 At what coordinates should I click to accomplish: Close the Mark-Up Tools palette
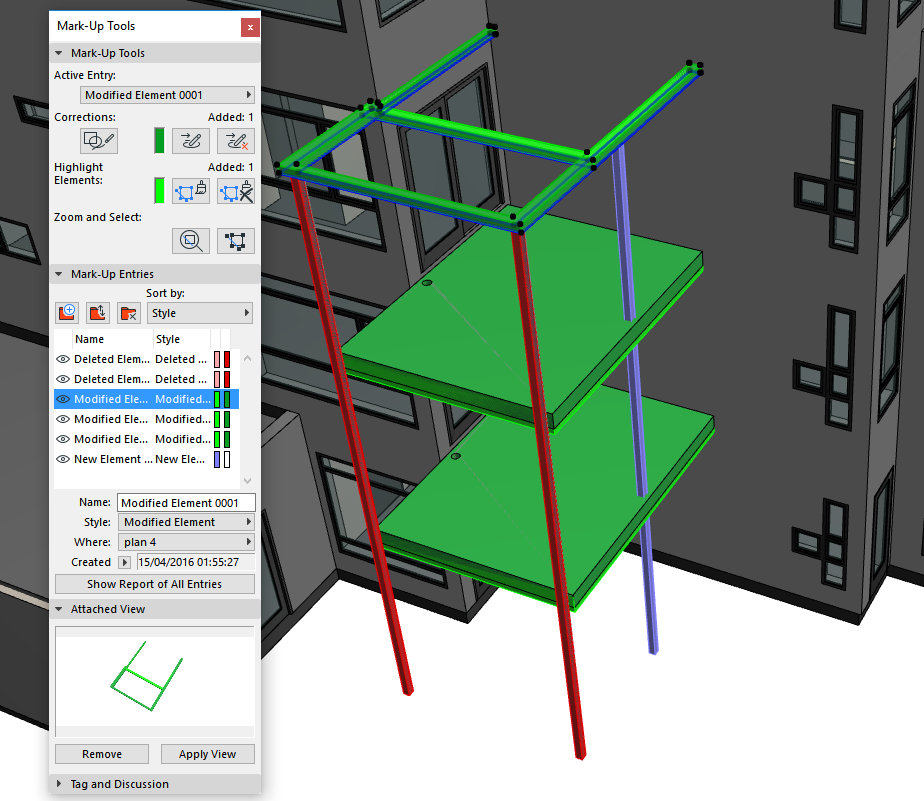pyautogui.click(x=250, y=27)
